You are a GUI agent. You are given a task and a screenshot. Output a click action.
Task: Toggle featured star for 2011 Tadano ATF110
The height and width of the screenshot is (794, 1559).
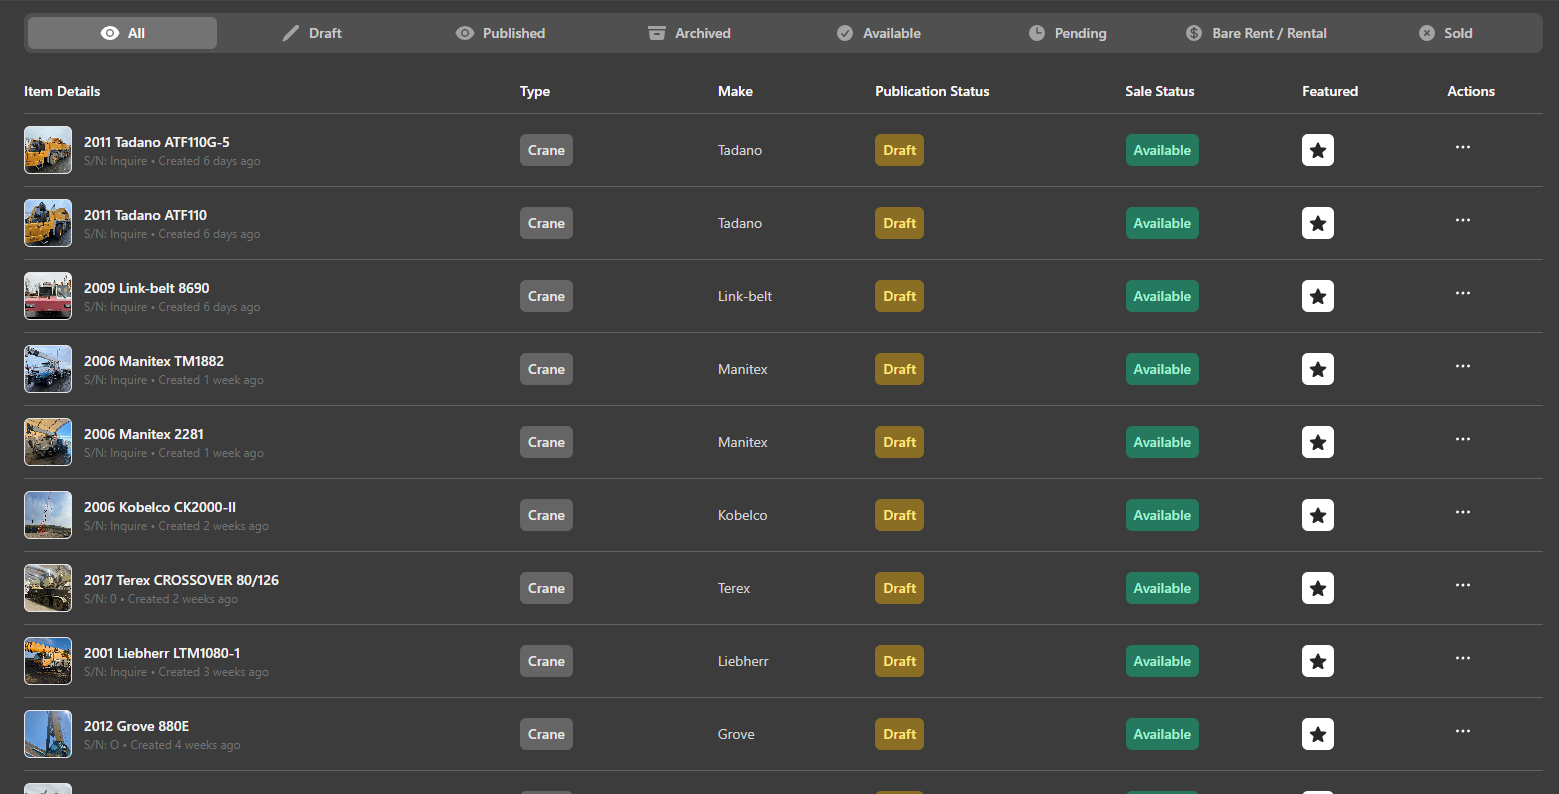pyautogui.click(x=1317, y=223)
